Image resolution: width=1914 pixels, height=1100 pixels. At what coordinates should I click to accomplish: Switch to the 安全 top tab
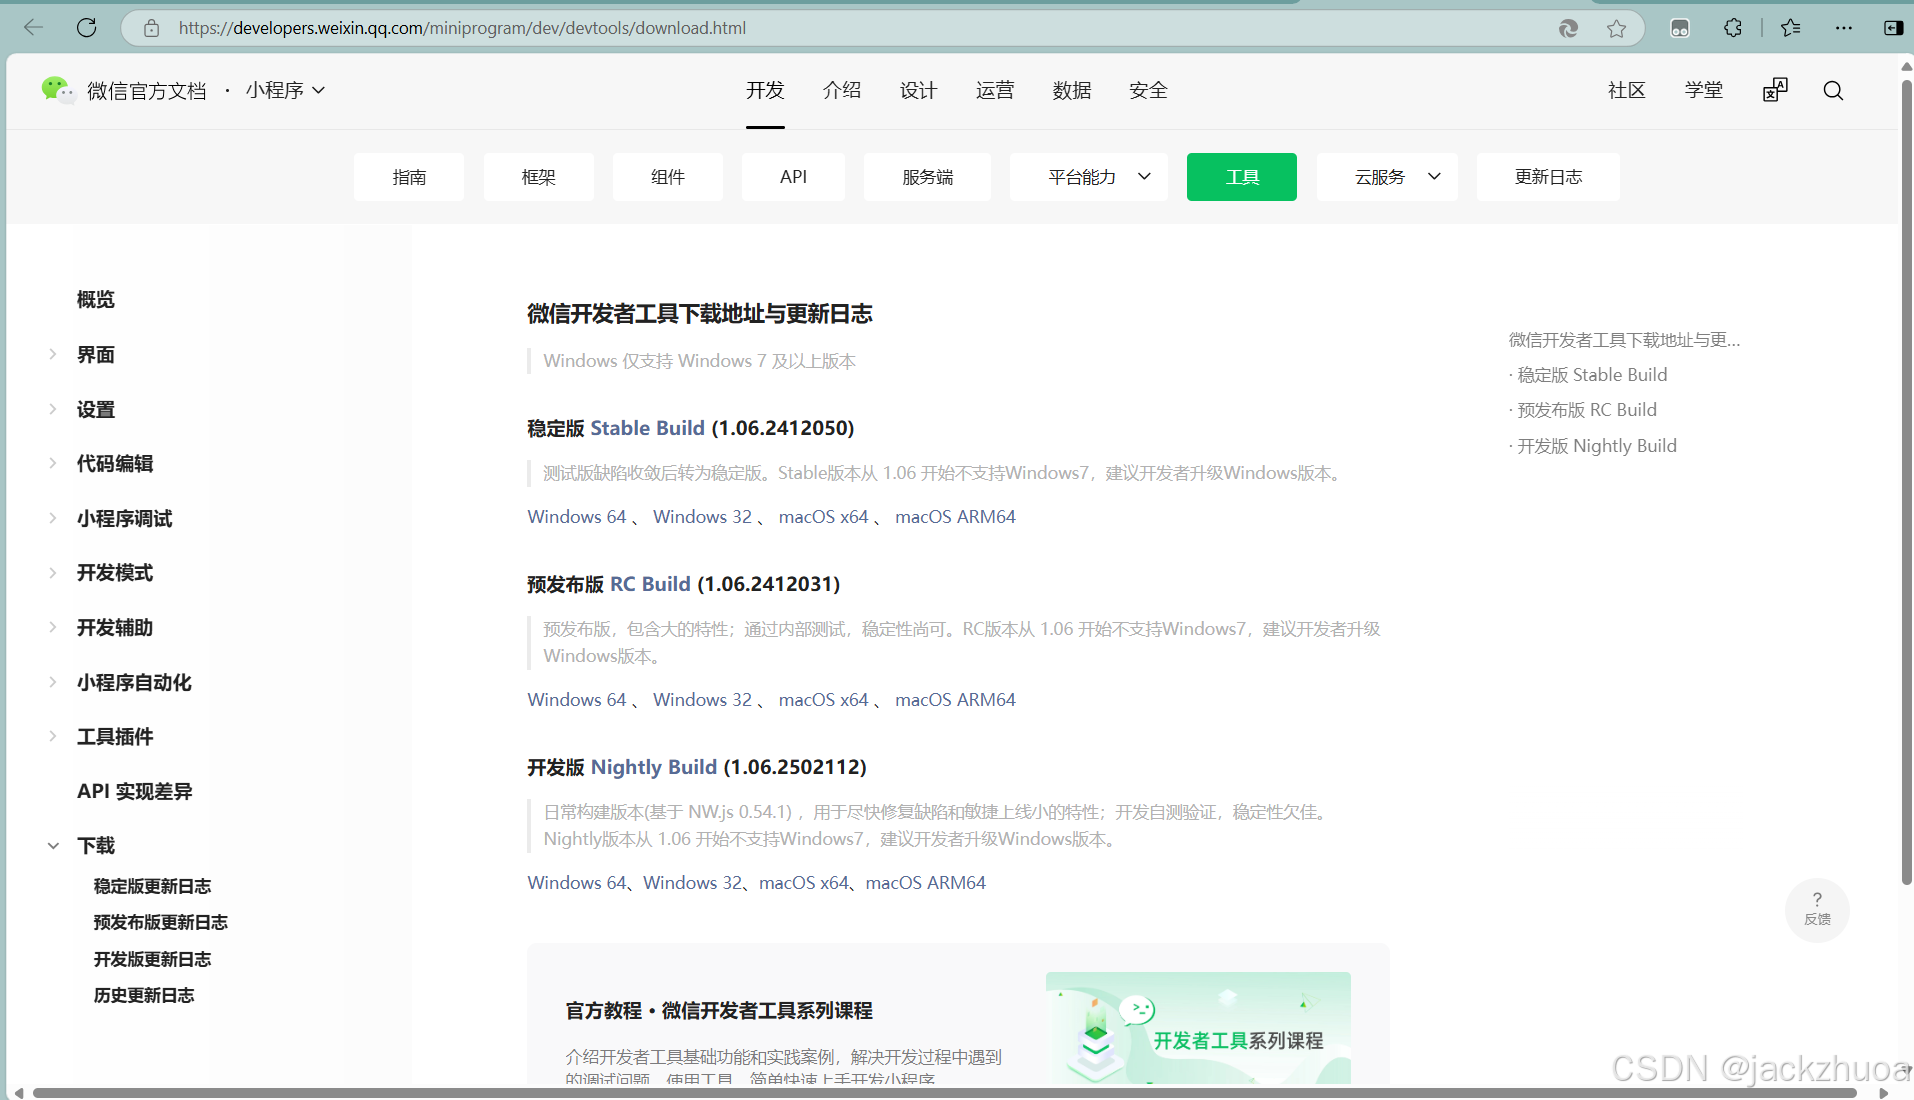click(x=1148, y=90)
